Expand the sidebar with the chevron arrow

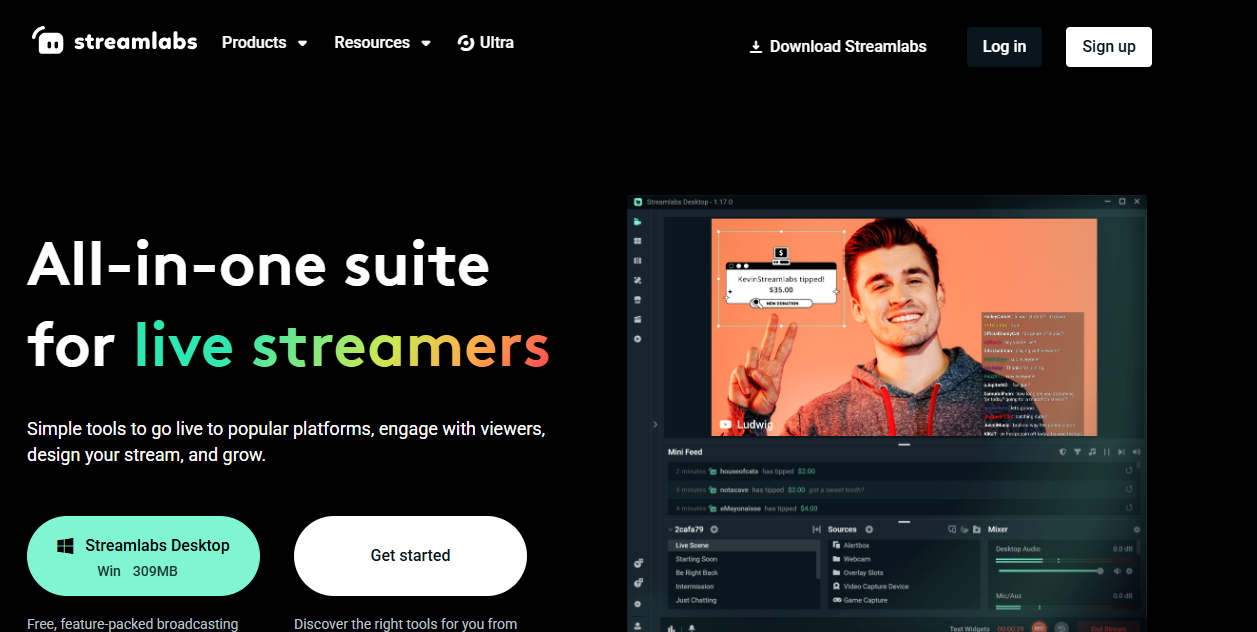click(655, 424)
